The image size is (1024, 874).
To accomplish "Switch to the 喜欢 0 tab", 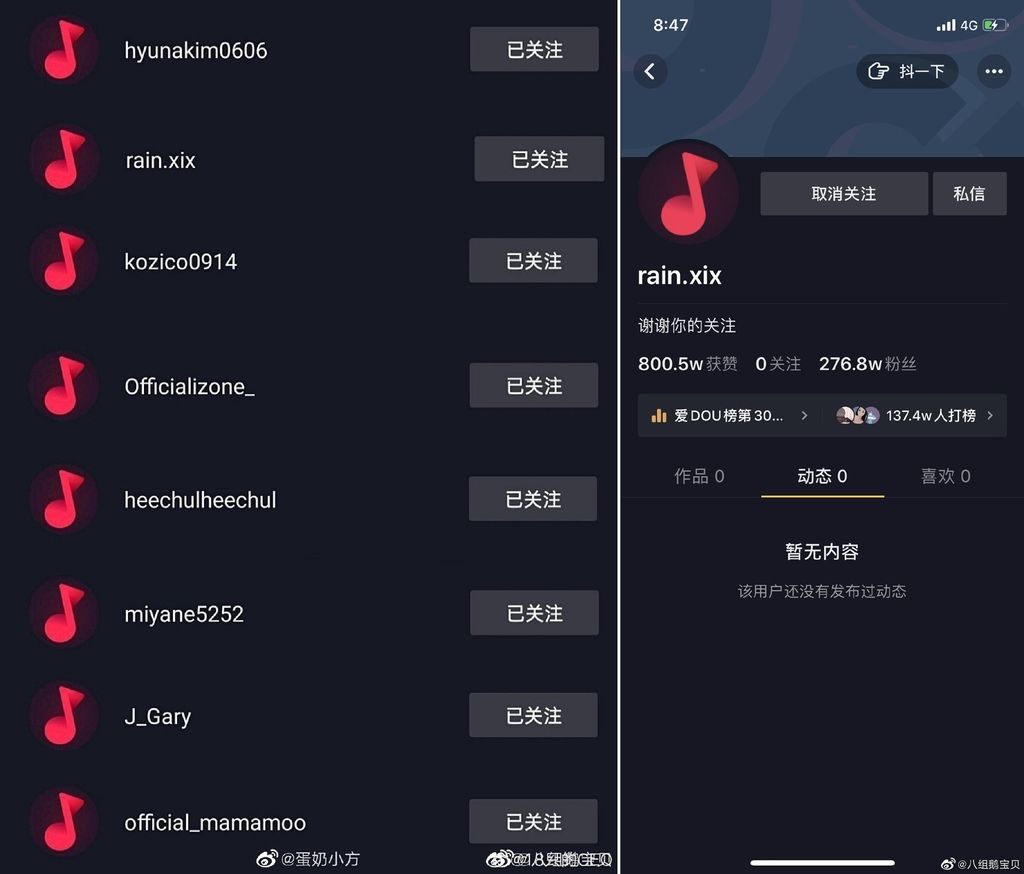I will pyautogui.click(x=945, y=476).
